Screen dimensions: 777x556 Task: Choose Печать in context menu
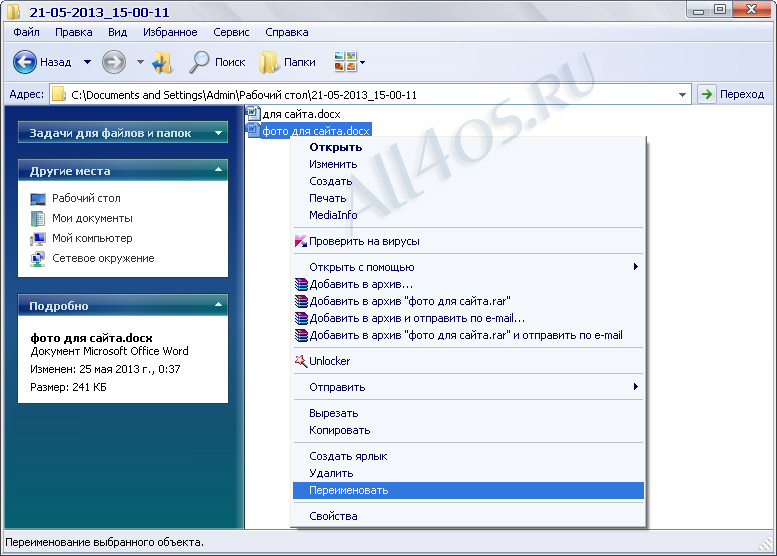[x=468, y=198]
